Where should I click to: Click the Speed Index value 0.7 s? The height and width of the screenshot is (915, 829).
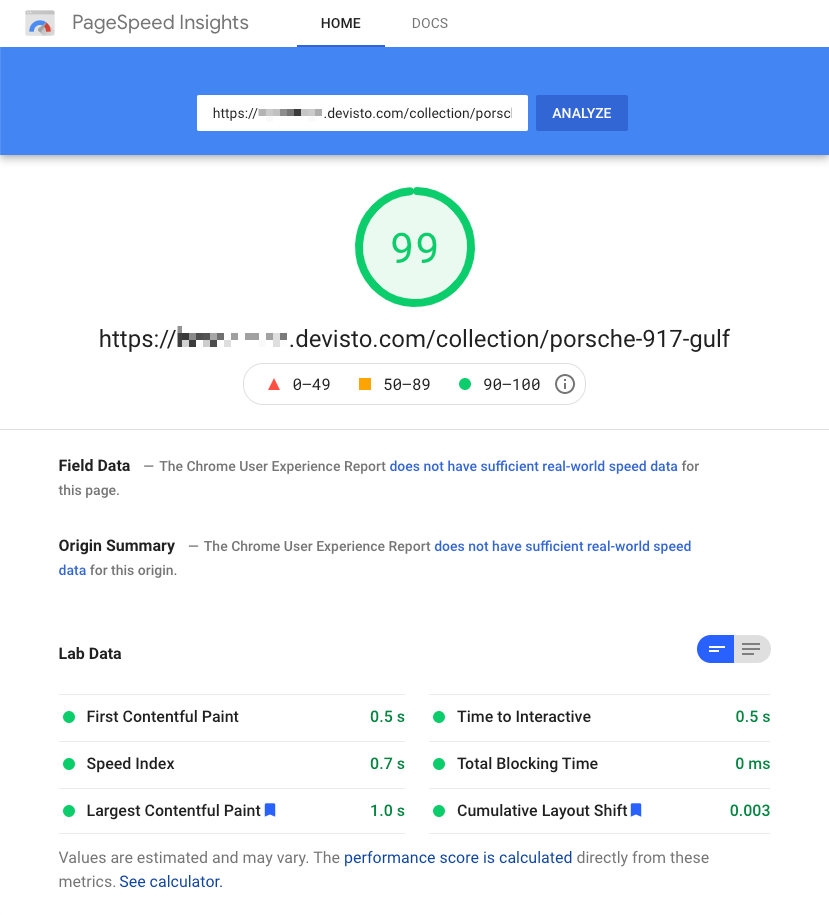point(387,764)
